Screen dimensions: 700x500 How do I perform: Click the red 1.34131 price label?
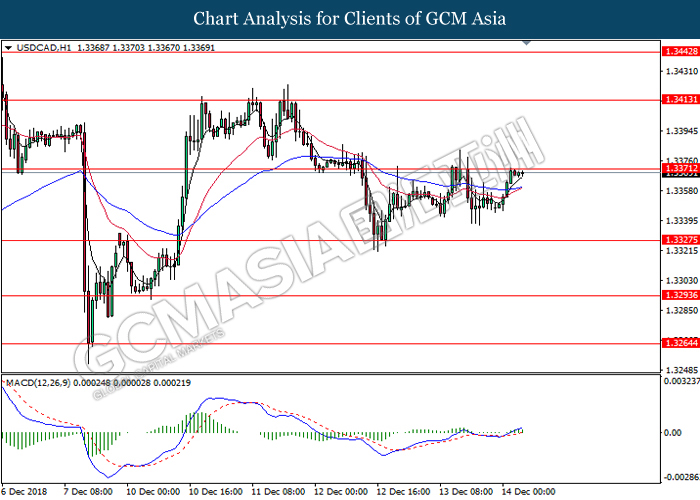coord(680,100)
